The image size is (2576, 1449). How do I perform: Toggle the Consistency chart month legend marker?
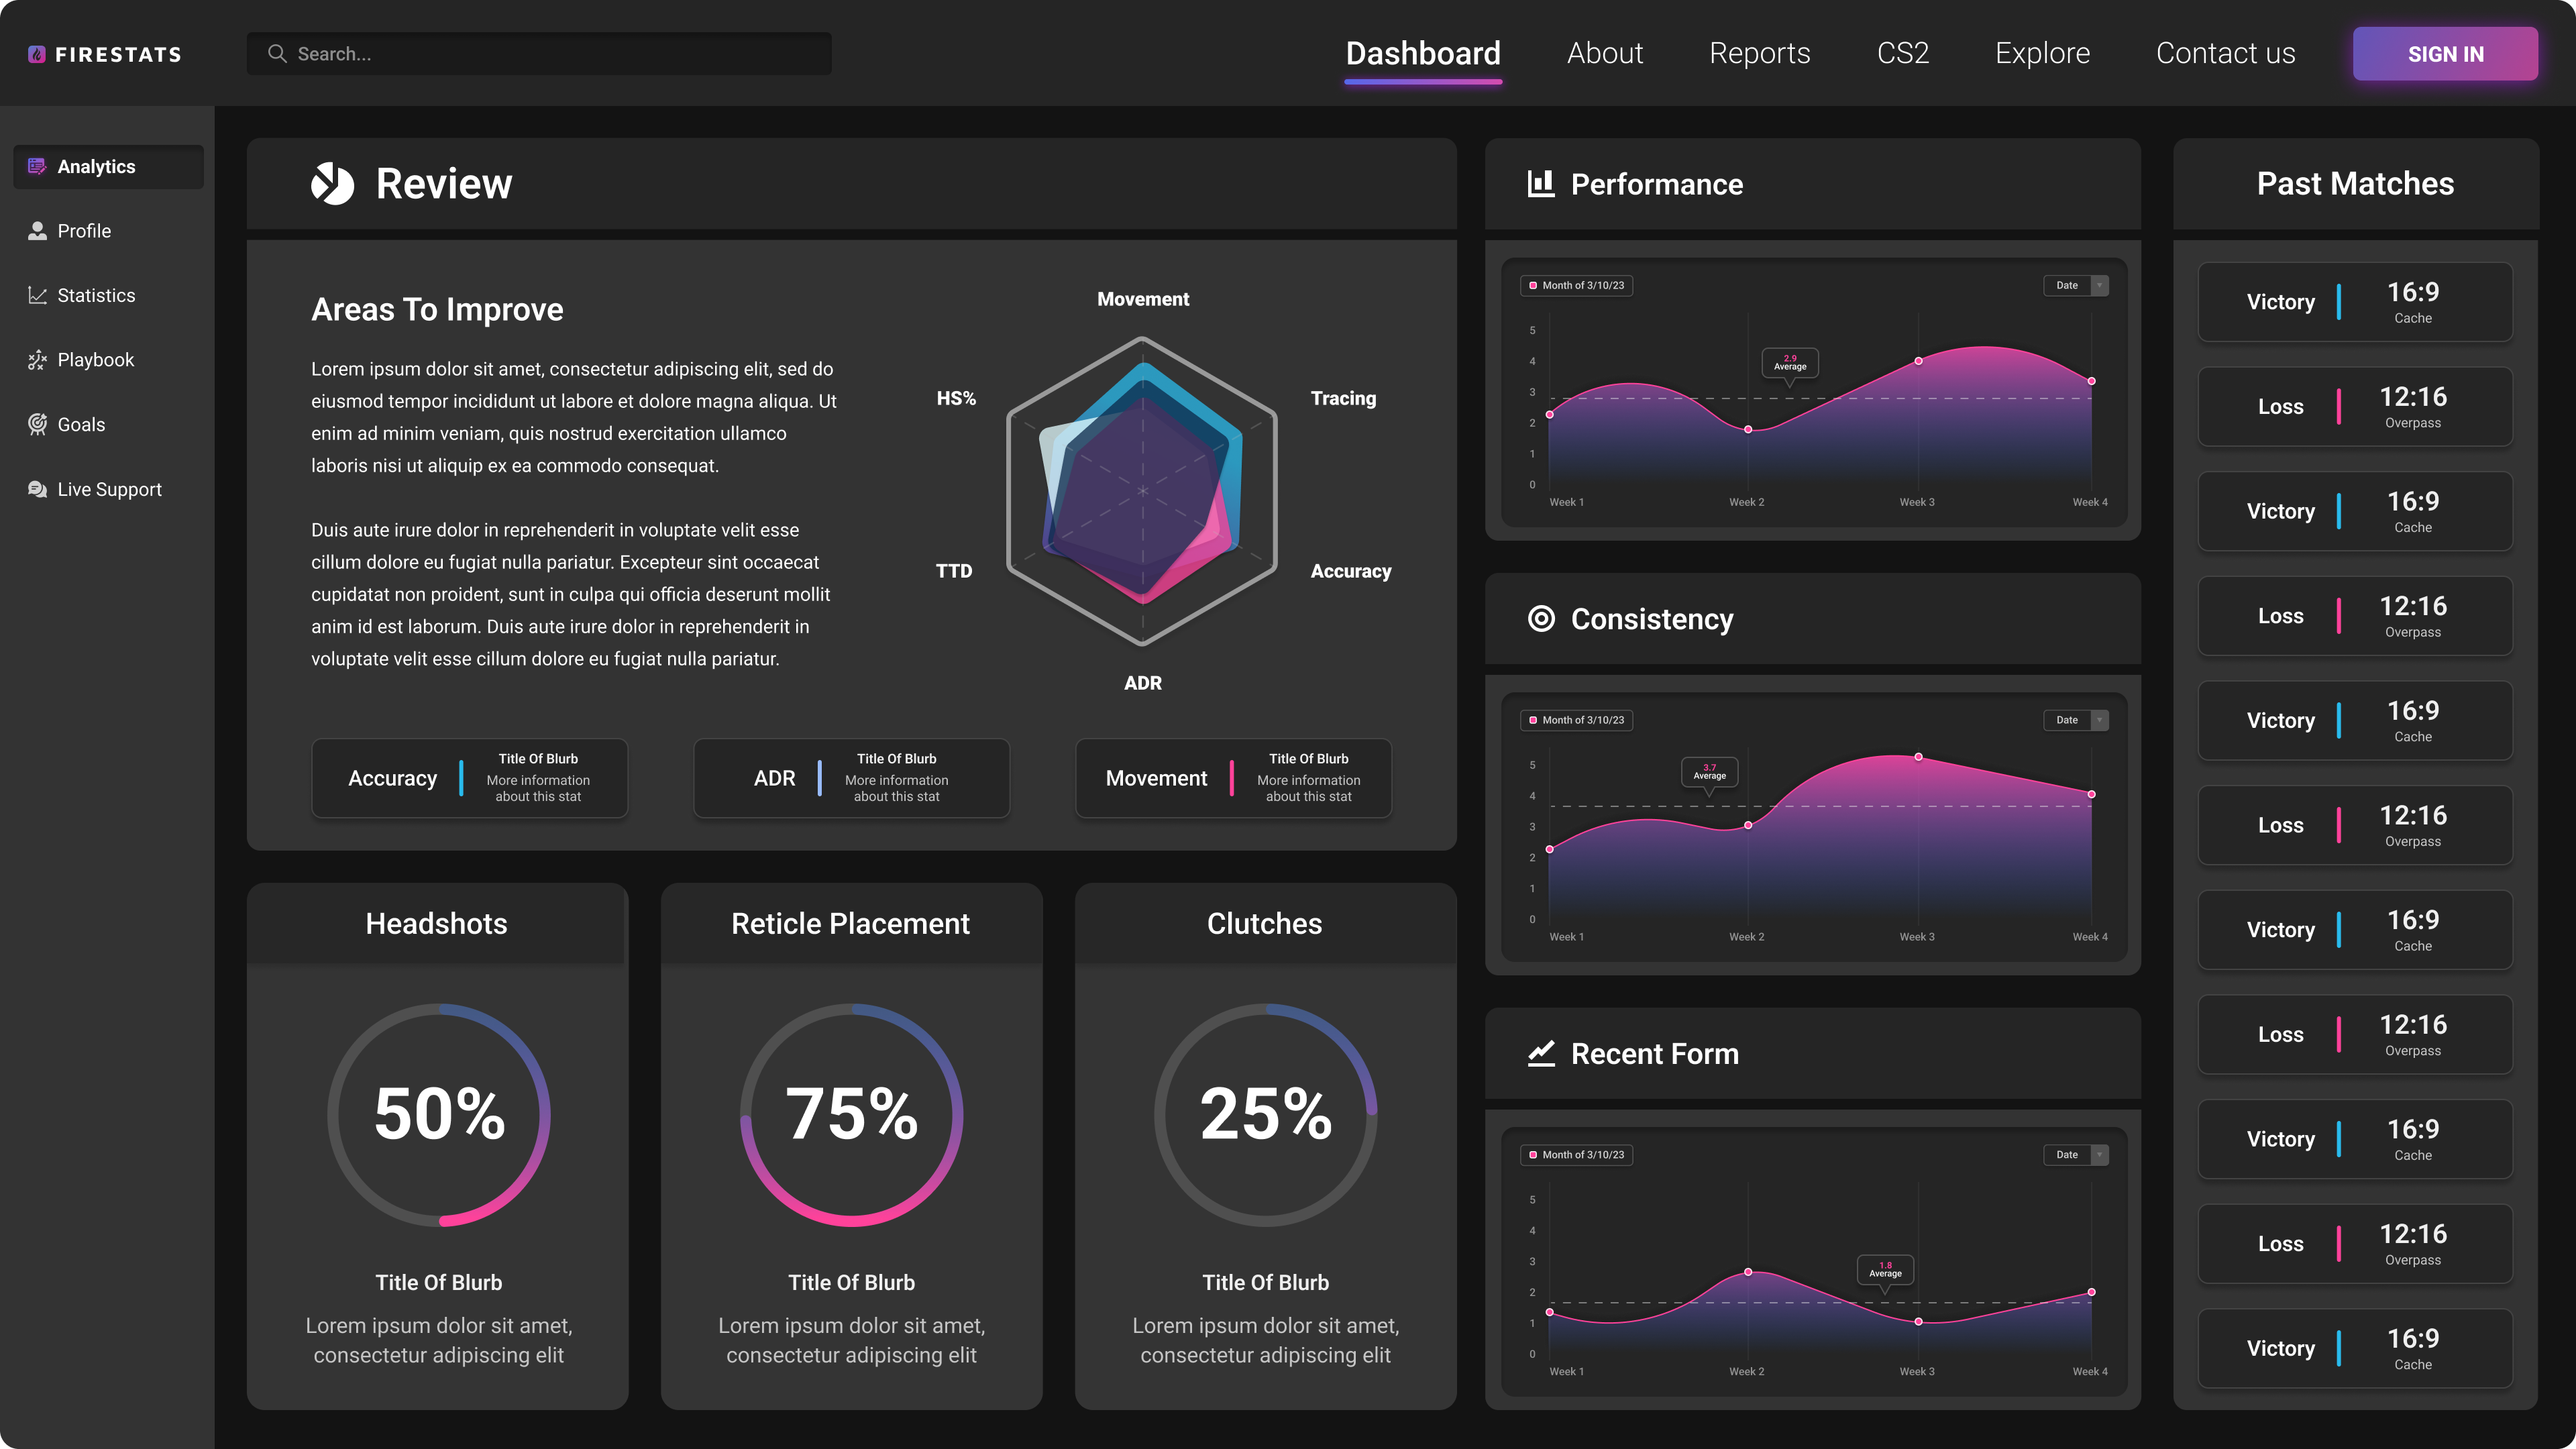tap(1533, 720)
